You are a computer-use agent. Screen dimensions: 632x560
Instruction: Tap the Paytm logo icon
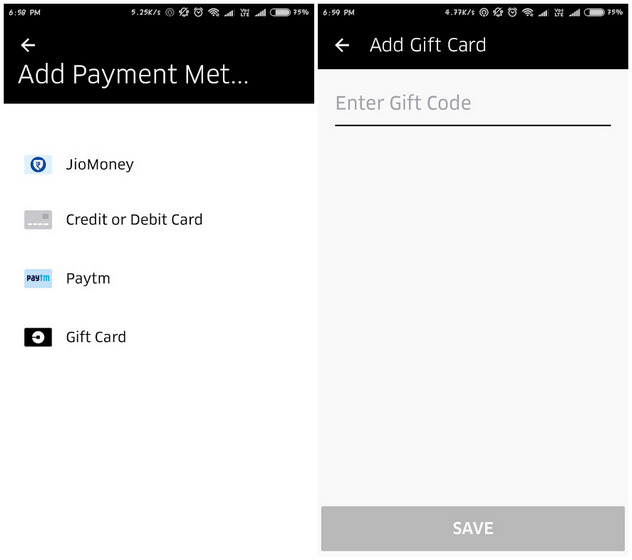pos(38,278)
